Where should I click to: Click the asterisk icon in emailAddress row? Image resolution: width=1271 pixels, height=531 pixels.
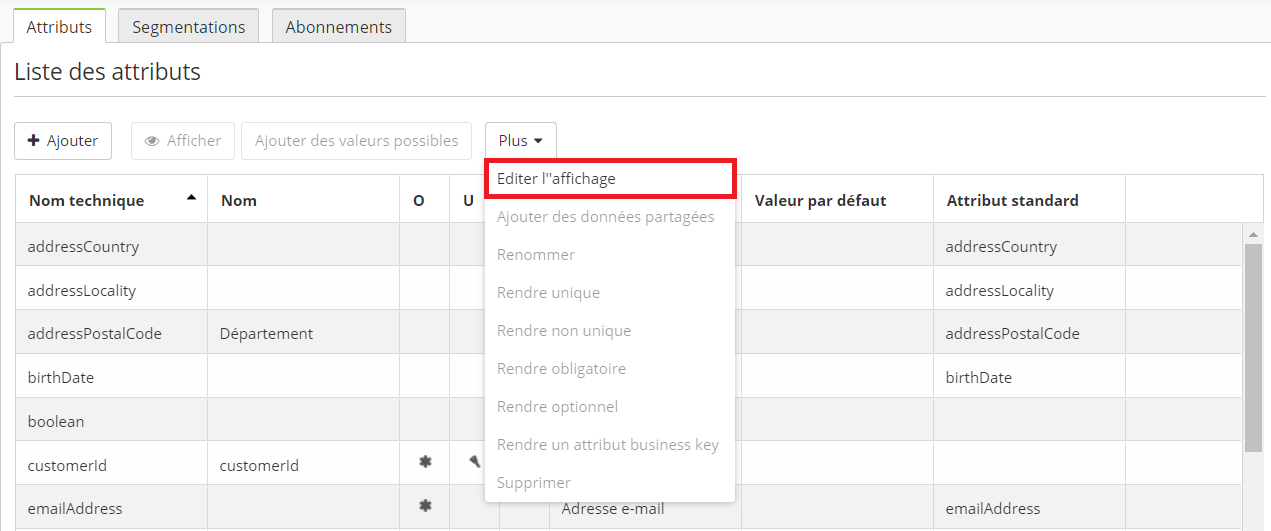[425, 506]
